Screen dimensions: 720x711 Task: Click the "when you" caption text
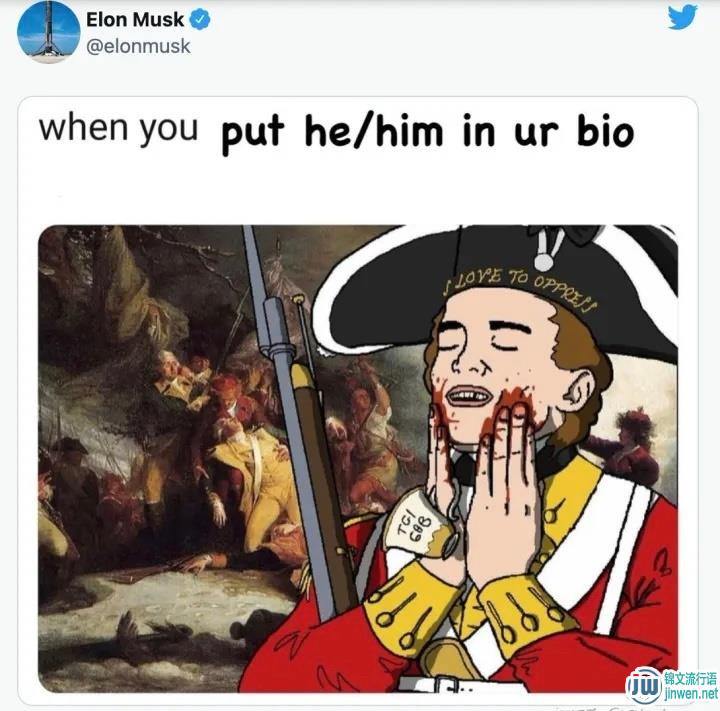click(119, 128)
